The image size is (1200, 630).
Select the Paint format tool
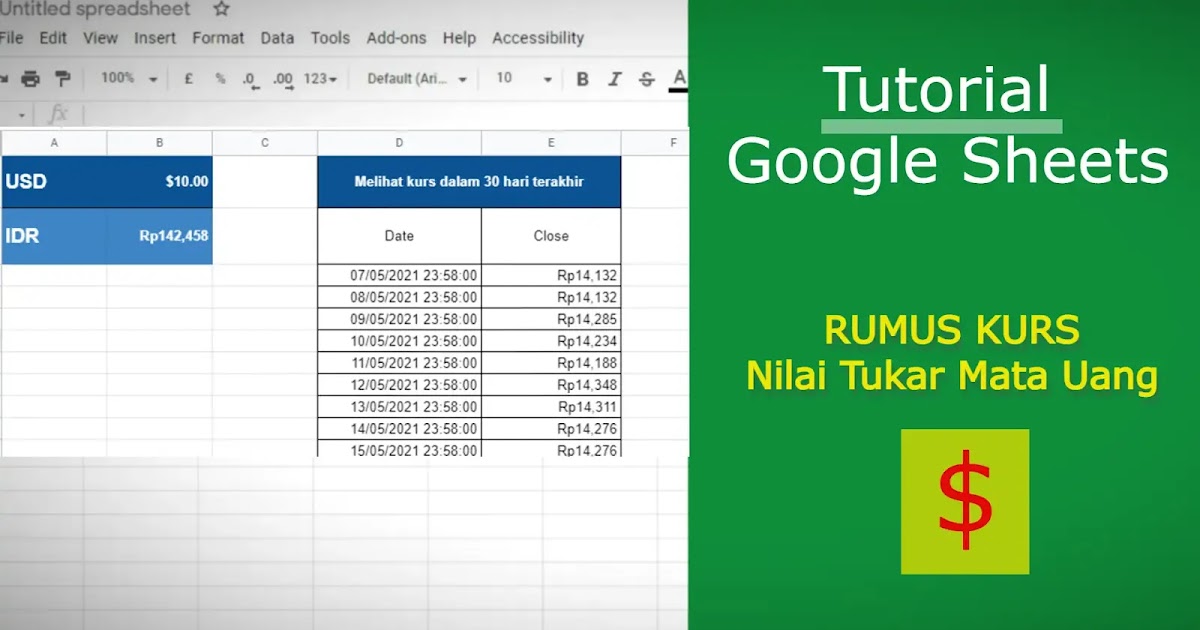62,78
